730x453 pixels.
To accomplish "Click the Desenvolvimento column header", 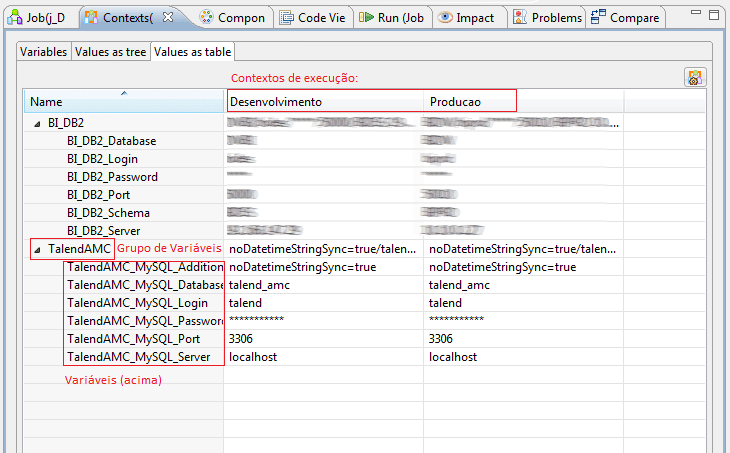I will point(324,102).
